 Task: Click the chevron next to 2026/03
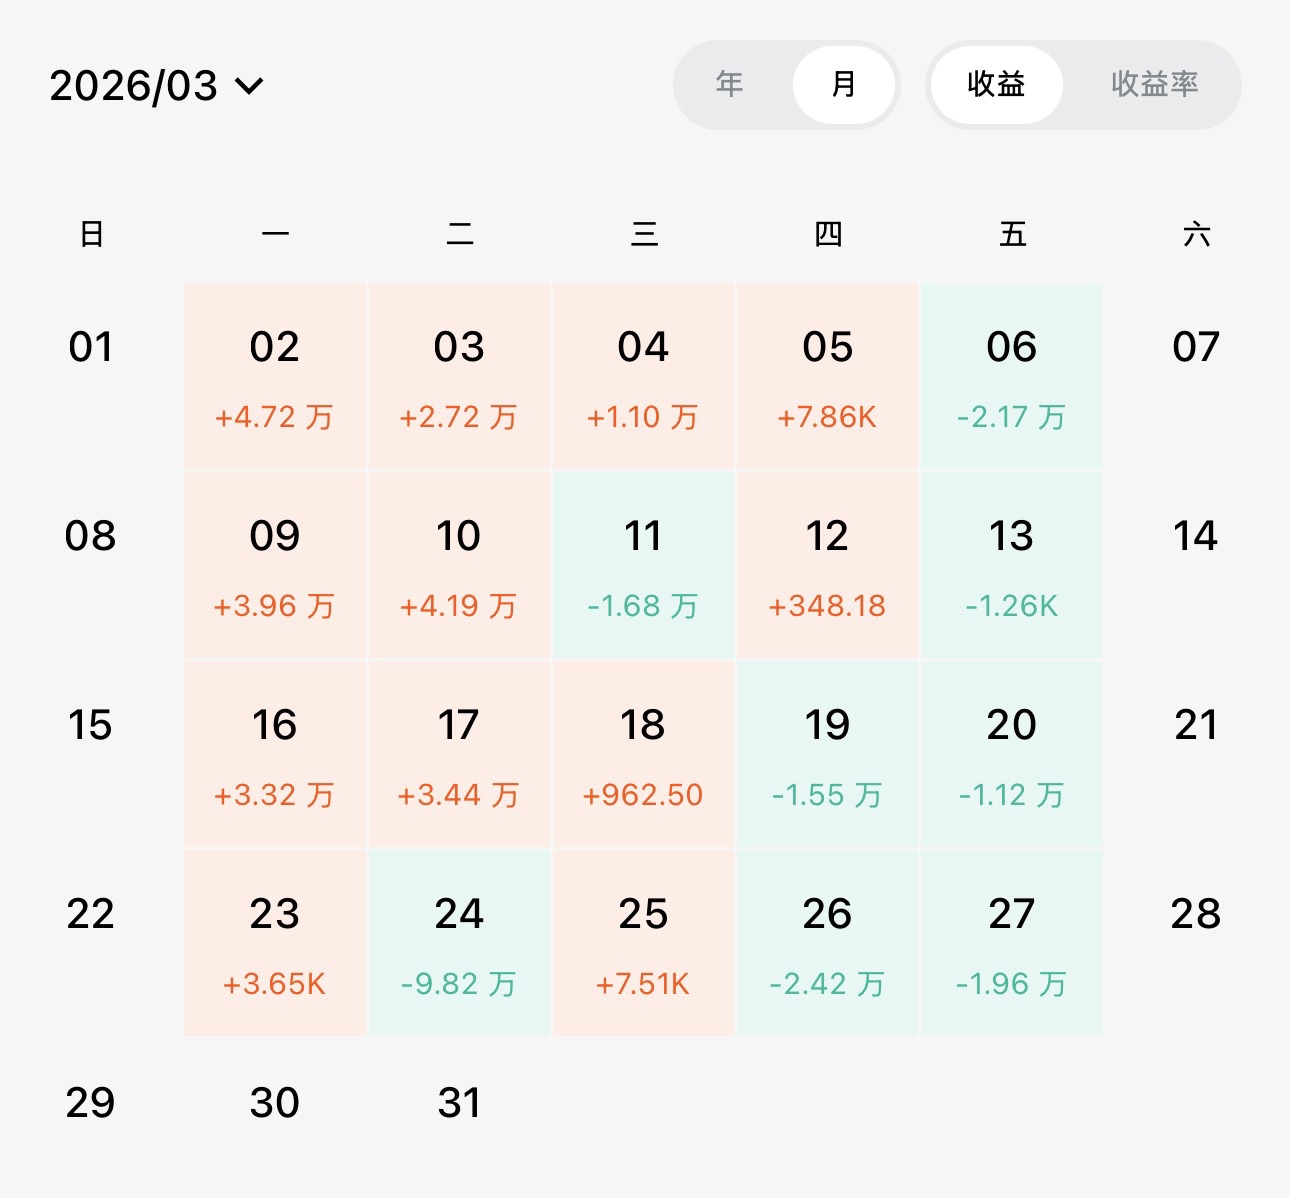click(x=249, y=86)
